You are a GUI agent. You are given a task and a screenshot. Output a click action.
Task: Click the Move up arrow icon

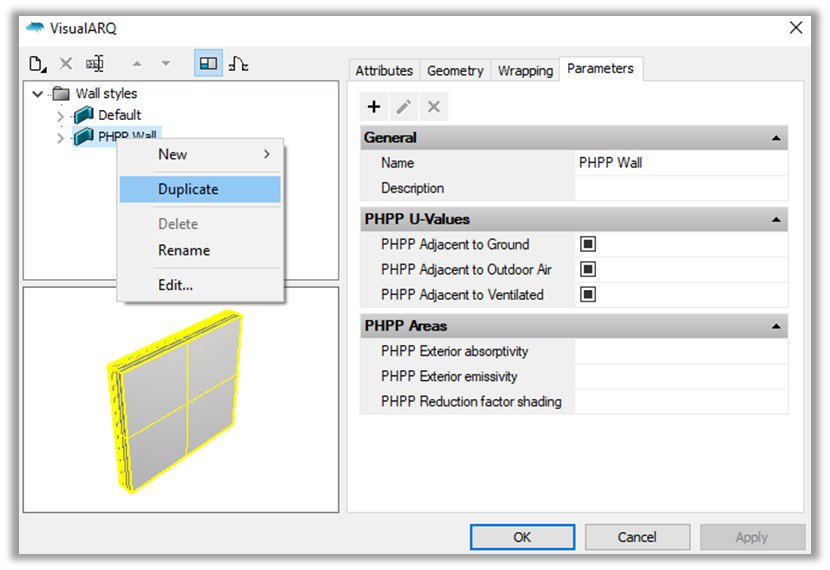coord(137,64)
